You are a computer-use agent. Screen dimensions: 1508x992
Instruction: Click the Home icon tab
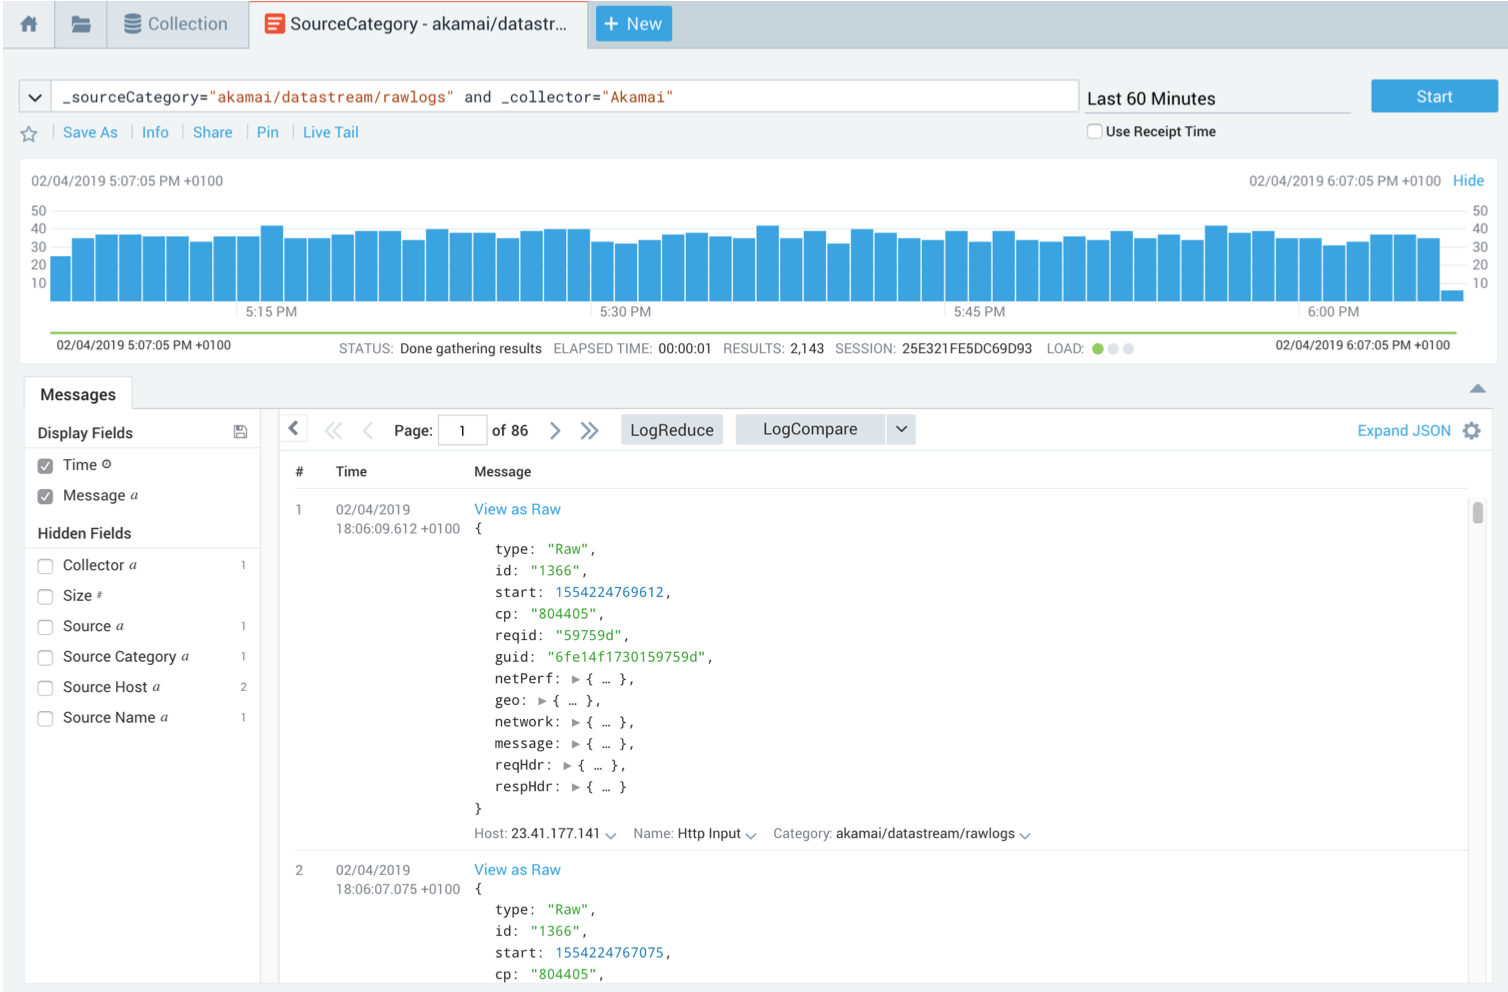pyautogui.click(x=29, y=24)
